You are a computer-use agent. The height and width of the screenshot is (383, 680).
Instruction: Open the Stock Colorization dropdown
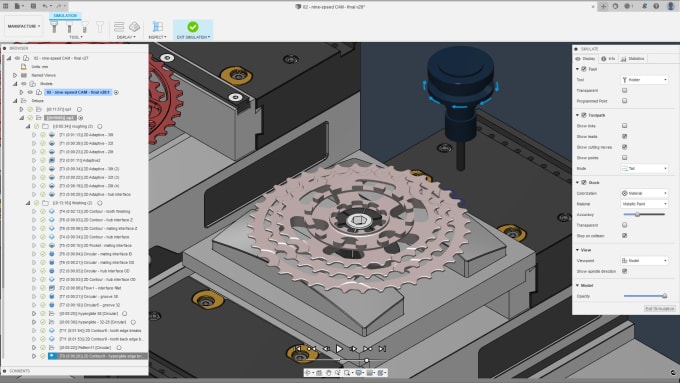coord(644,193)
